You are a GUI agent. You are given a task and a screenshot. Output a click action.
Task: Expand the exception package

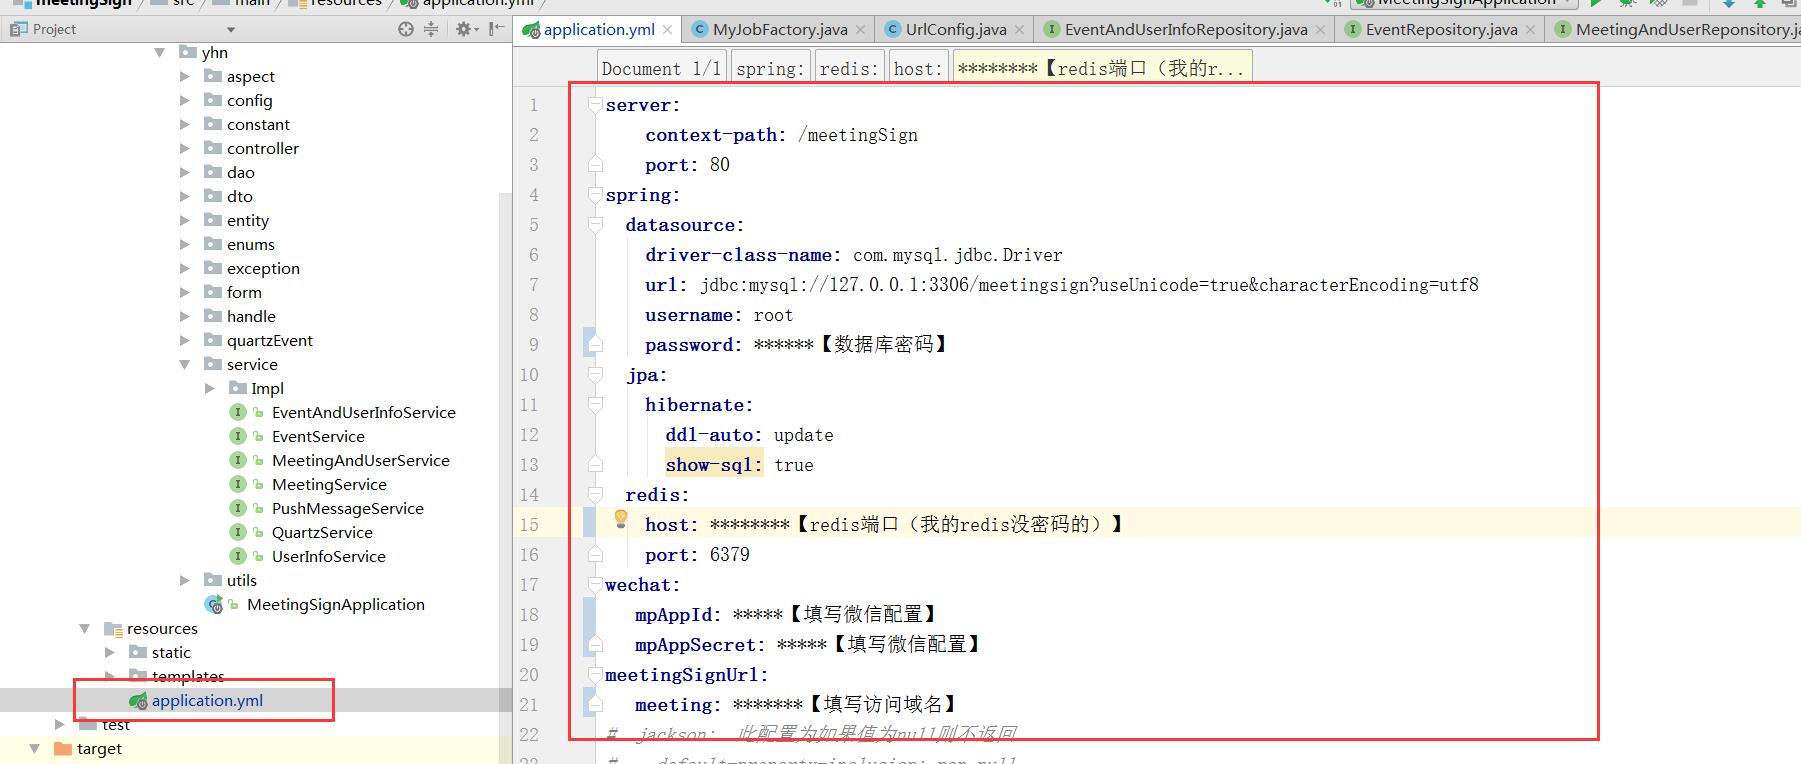[185, 268]
